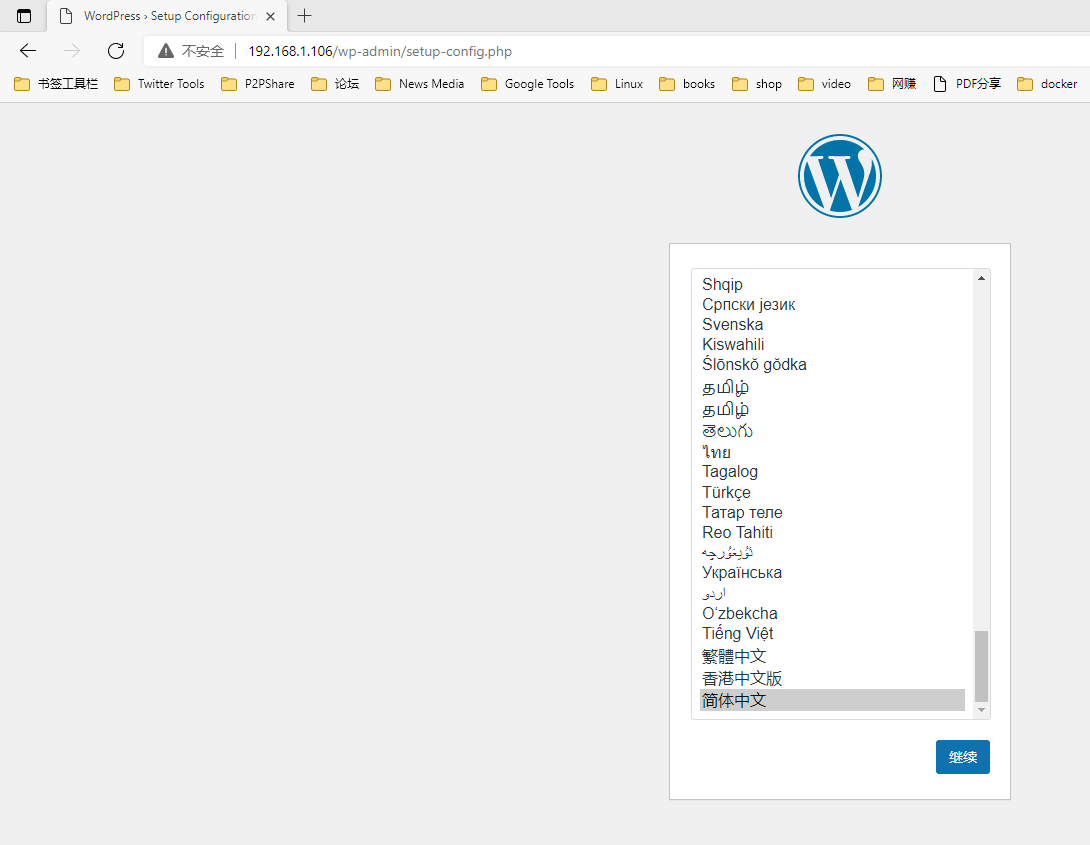
Task: Select Türkçe language option
Action: click(832, 492)
